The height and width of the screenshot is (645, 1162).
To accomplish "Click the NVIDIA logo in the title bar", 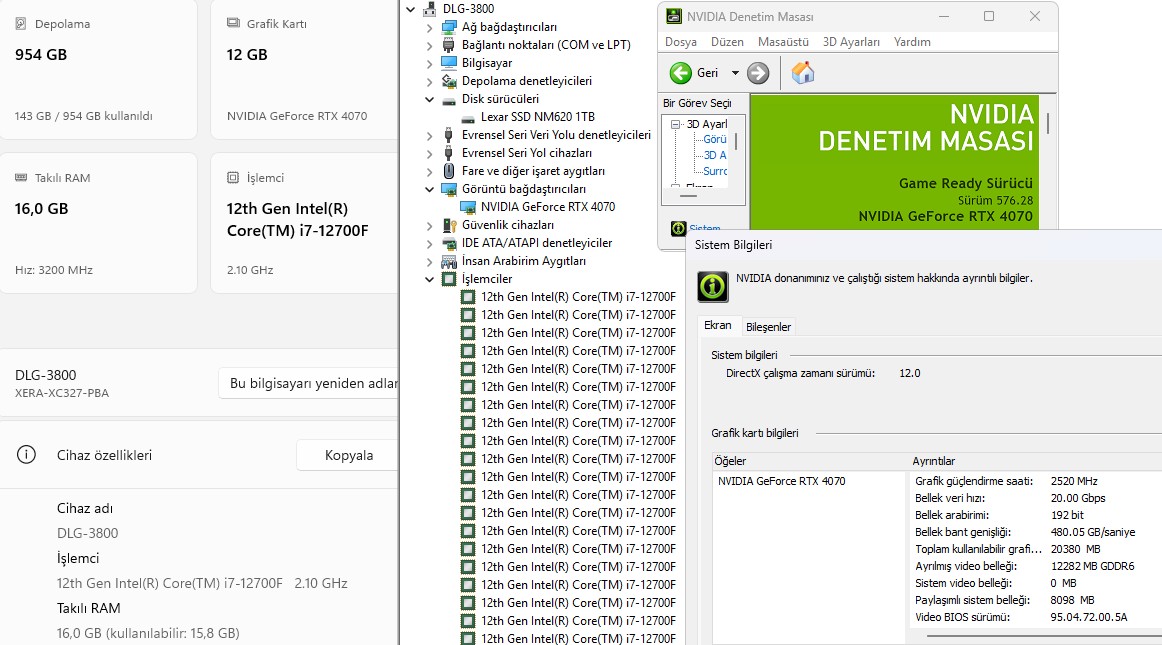I will click(674, 16).
